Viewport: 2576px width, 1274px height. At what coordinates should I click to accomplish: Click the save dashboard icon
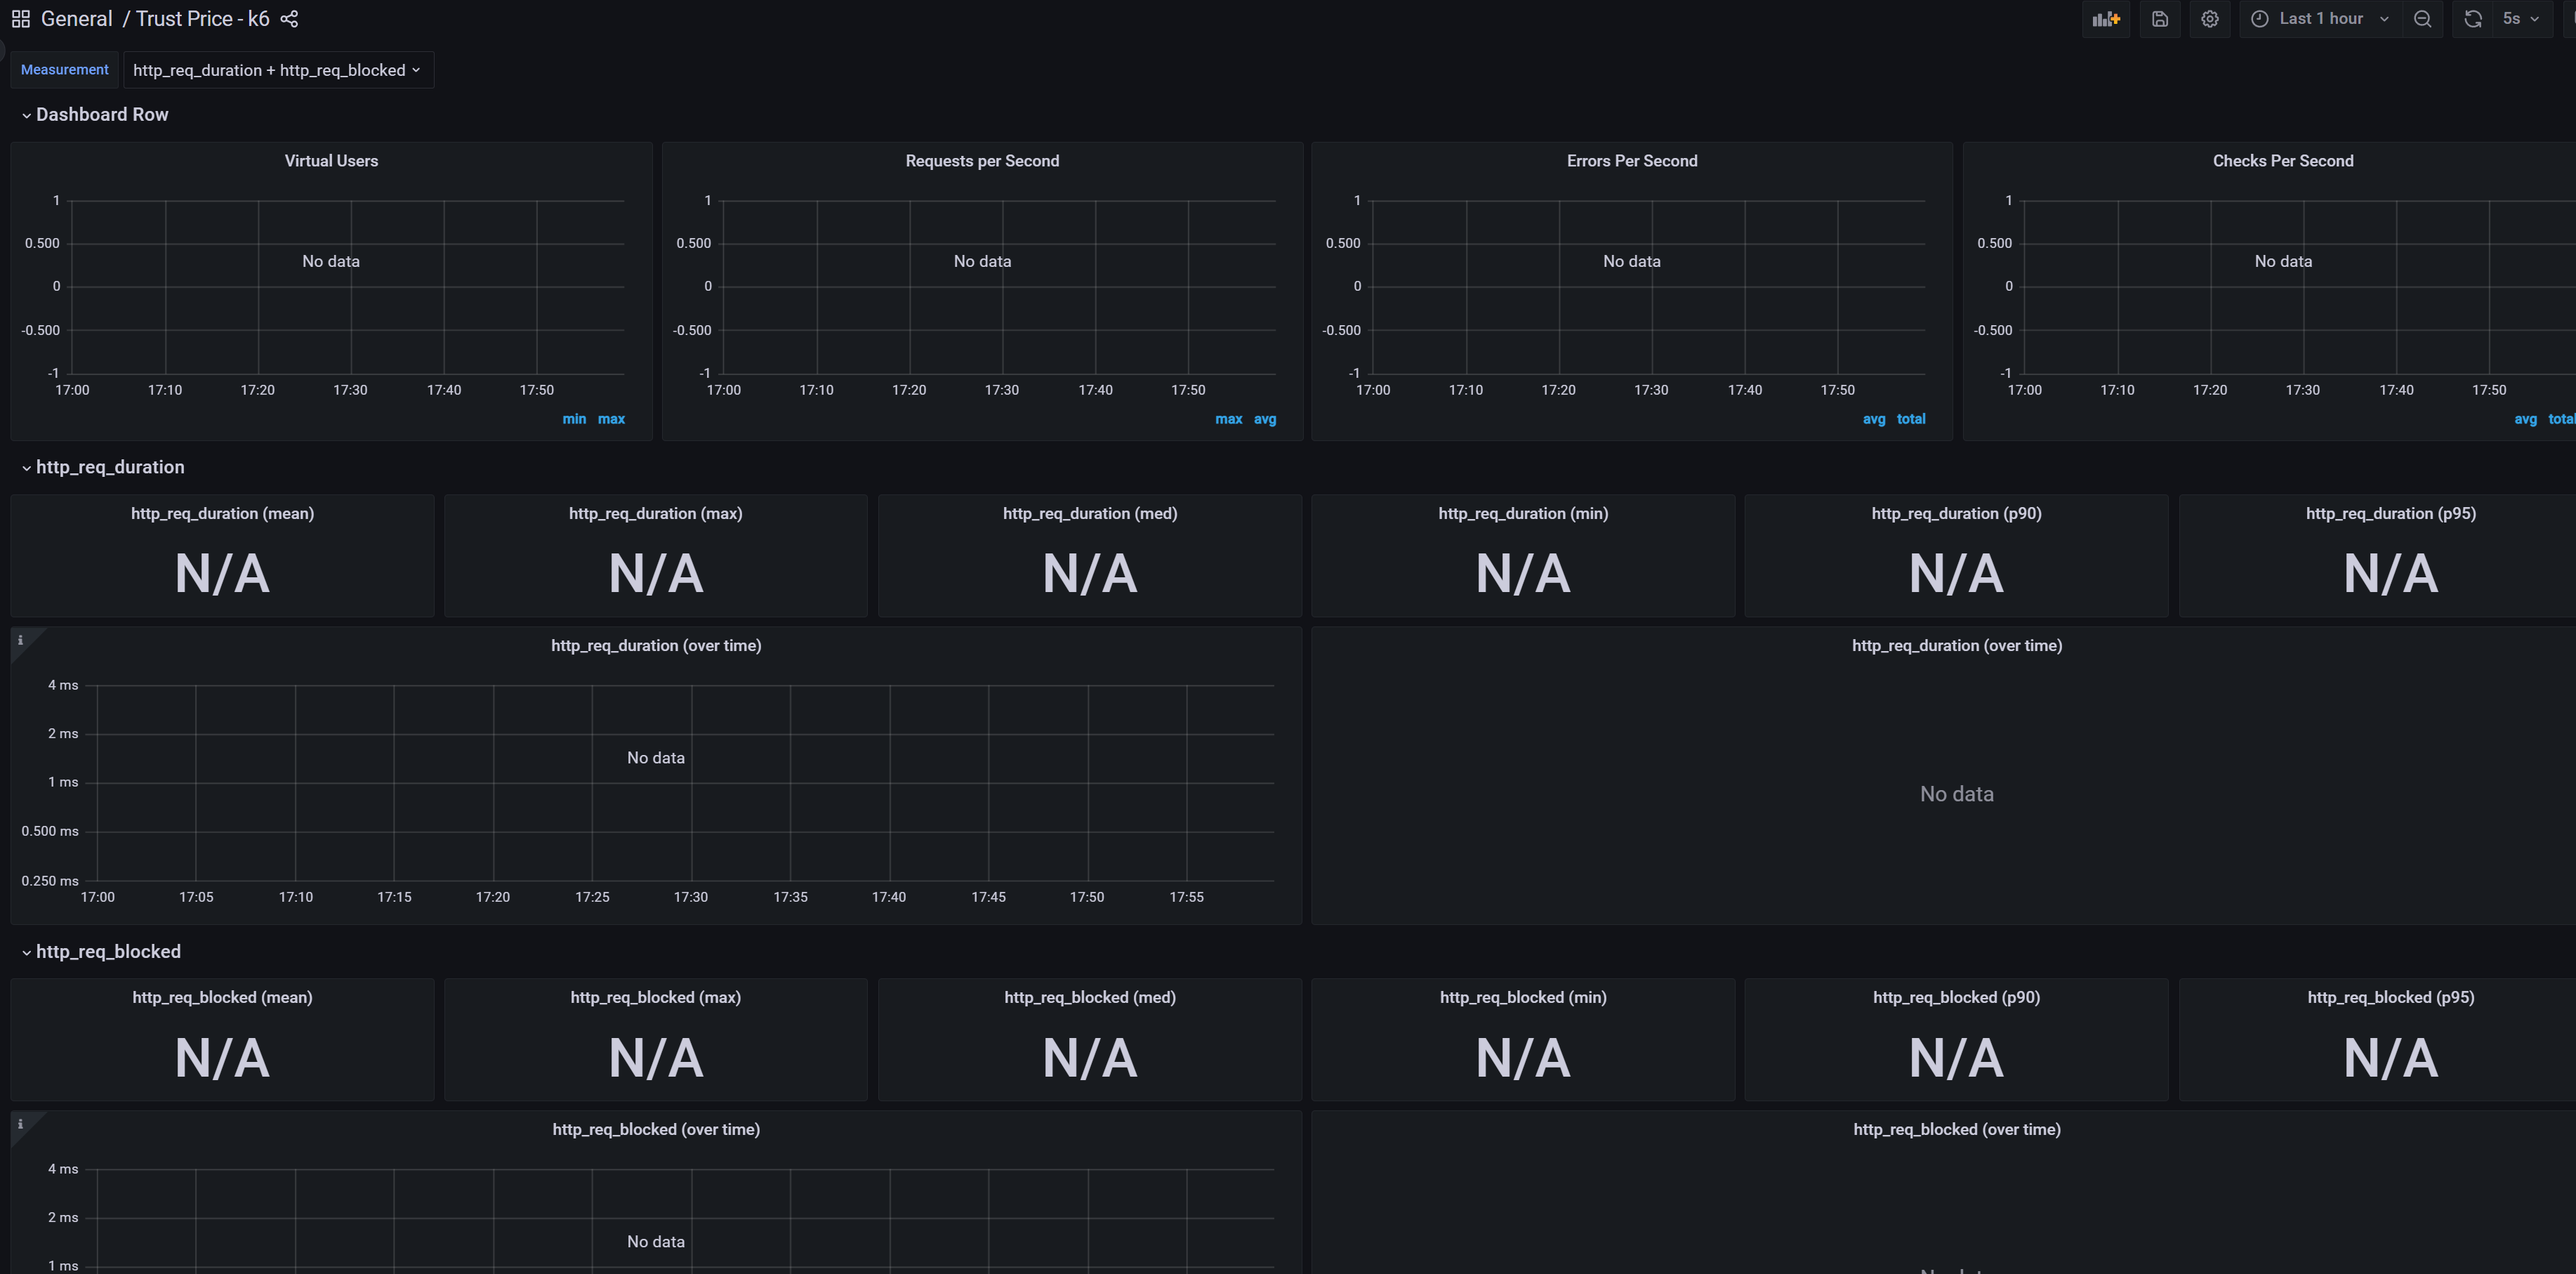[2159, 19]
